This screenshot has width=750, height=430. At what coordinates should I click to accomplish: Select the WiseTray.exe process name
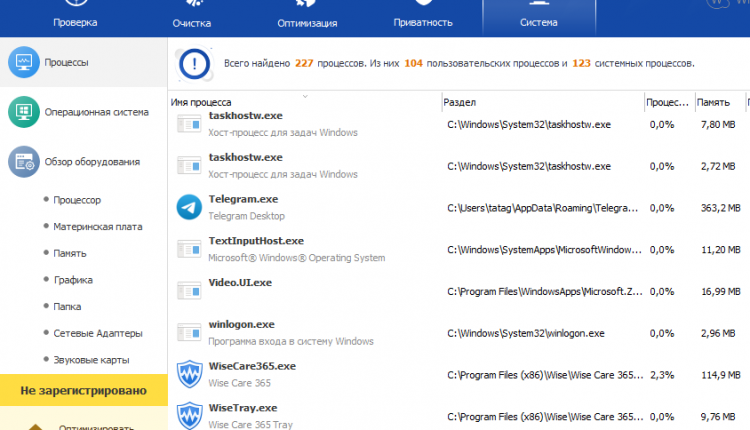click(x=243, y=408)
